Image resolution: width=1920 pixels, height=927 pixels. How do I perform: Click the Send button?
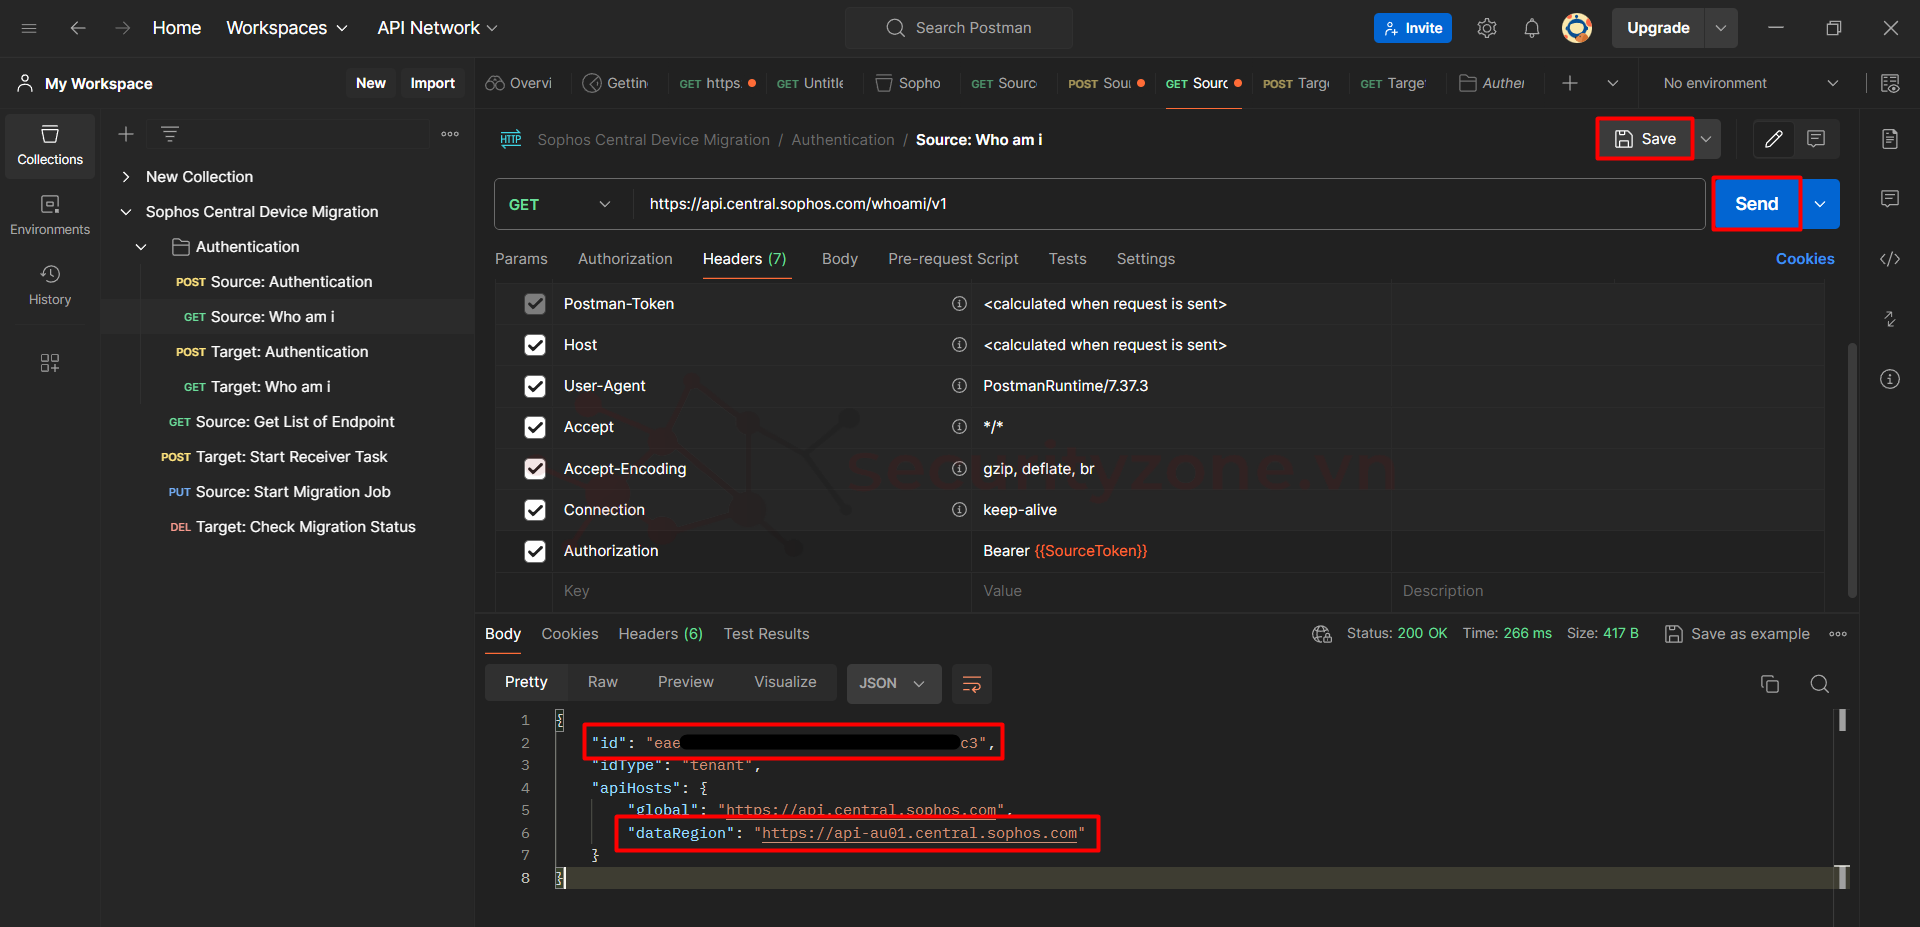point(1757,204)
